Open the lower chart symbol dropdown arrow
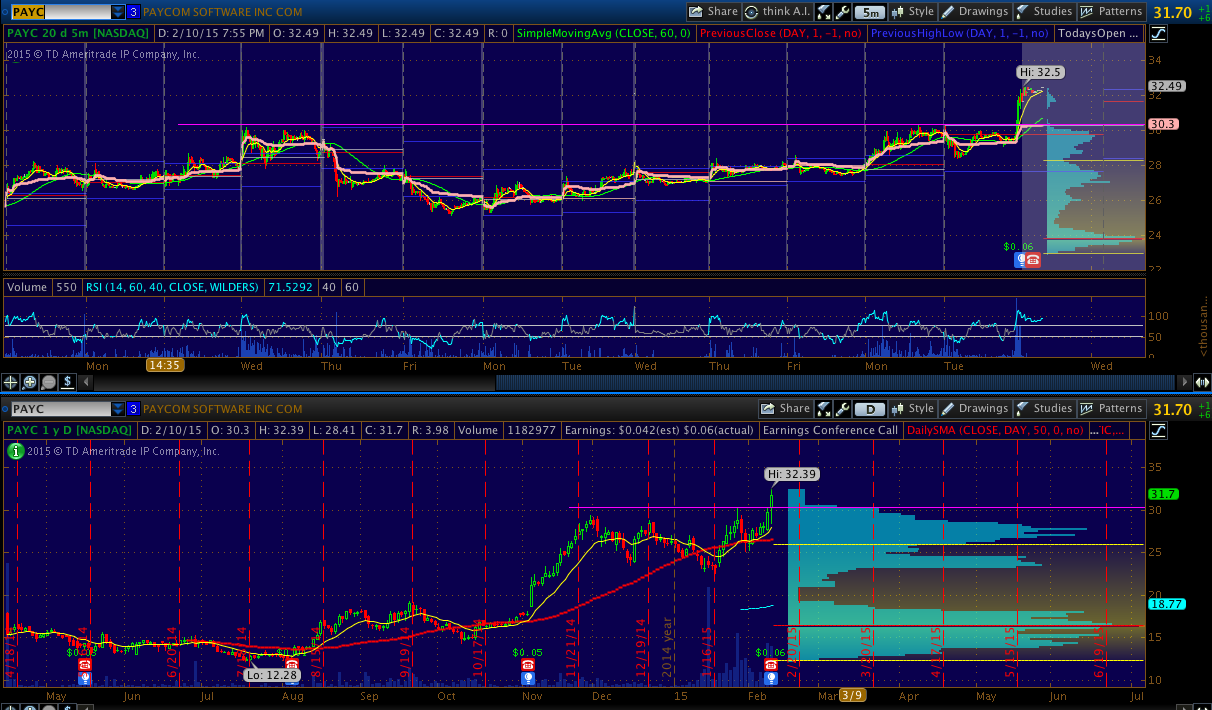 (118, 409)
